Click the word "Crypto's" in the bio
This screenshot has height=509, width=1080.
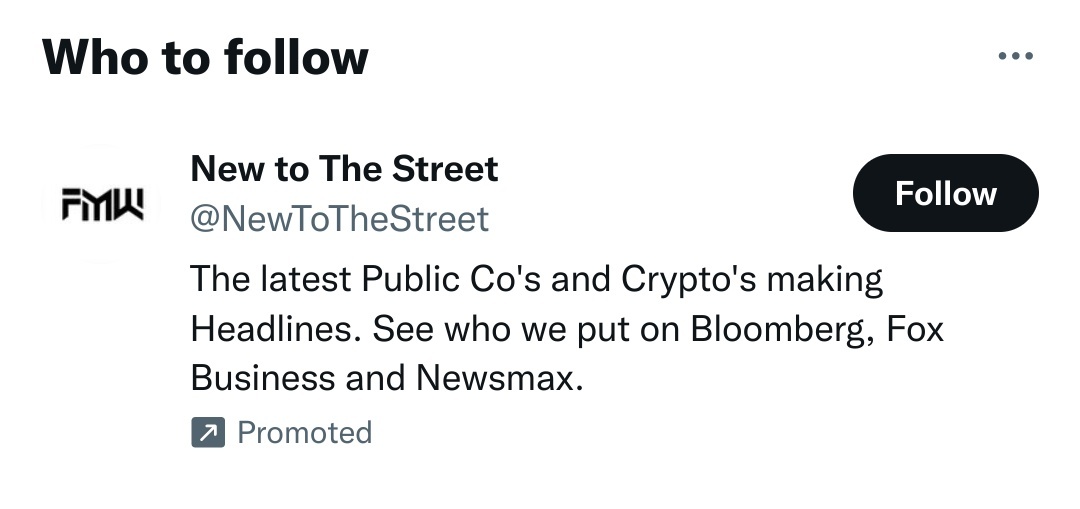pos(688,280)
